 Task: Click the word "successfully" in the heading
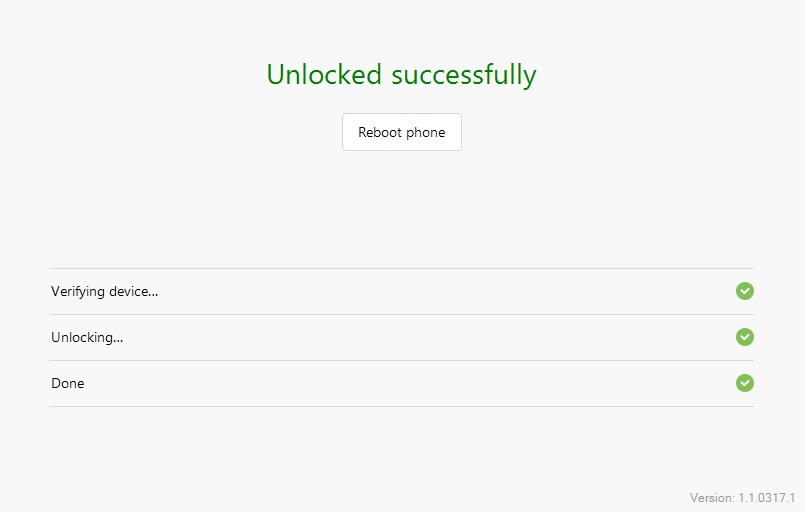coord(464,75)
